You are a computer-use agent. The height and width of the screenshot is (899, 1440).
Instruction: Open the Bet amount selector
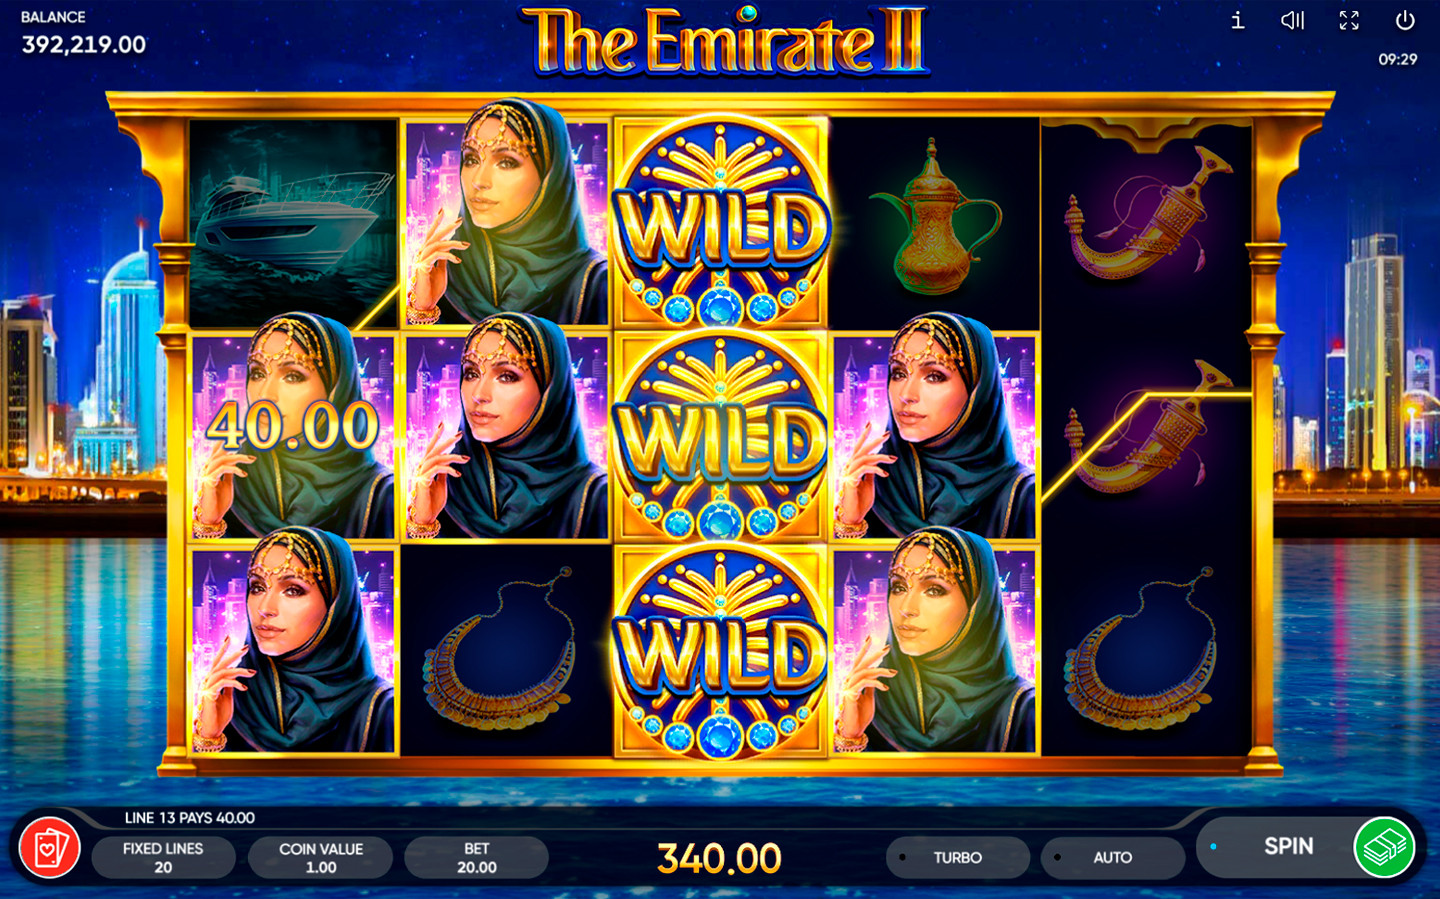point(477,858)
